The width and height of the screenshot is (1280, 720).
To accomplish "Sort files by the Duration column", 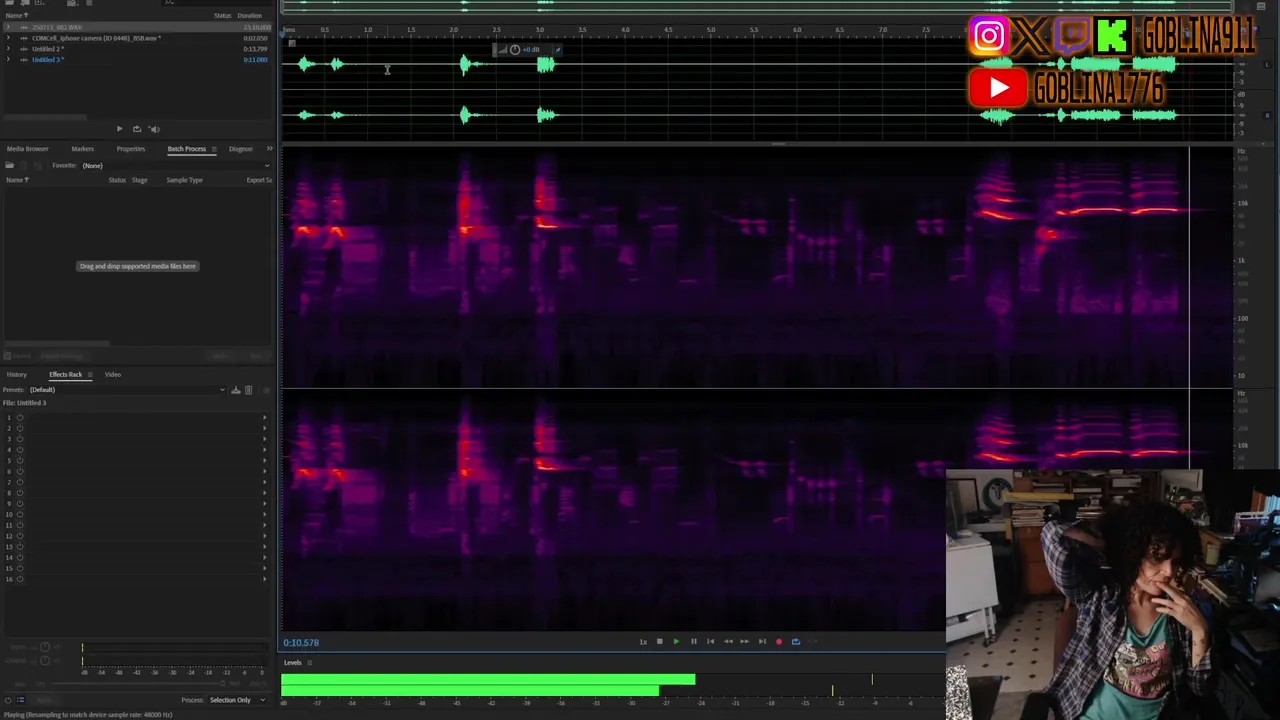I will pyautogui.click(x=250, y=16).
